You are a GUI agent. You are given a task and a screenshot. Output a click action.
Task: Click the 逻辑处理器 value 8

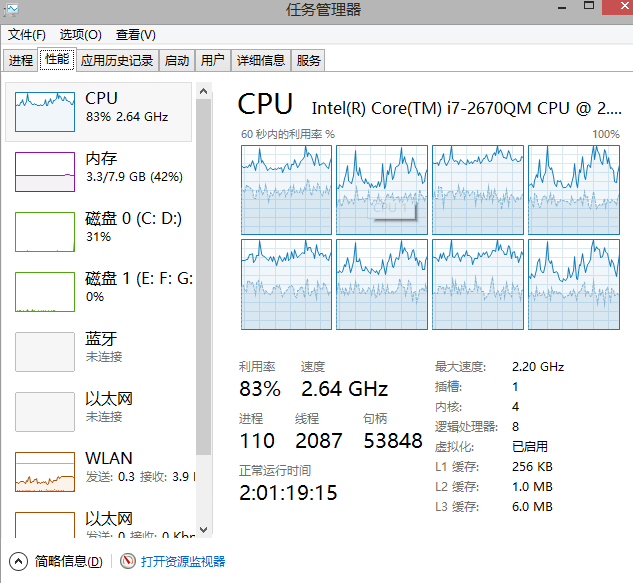(516, 427)
